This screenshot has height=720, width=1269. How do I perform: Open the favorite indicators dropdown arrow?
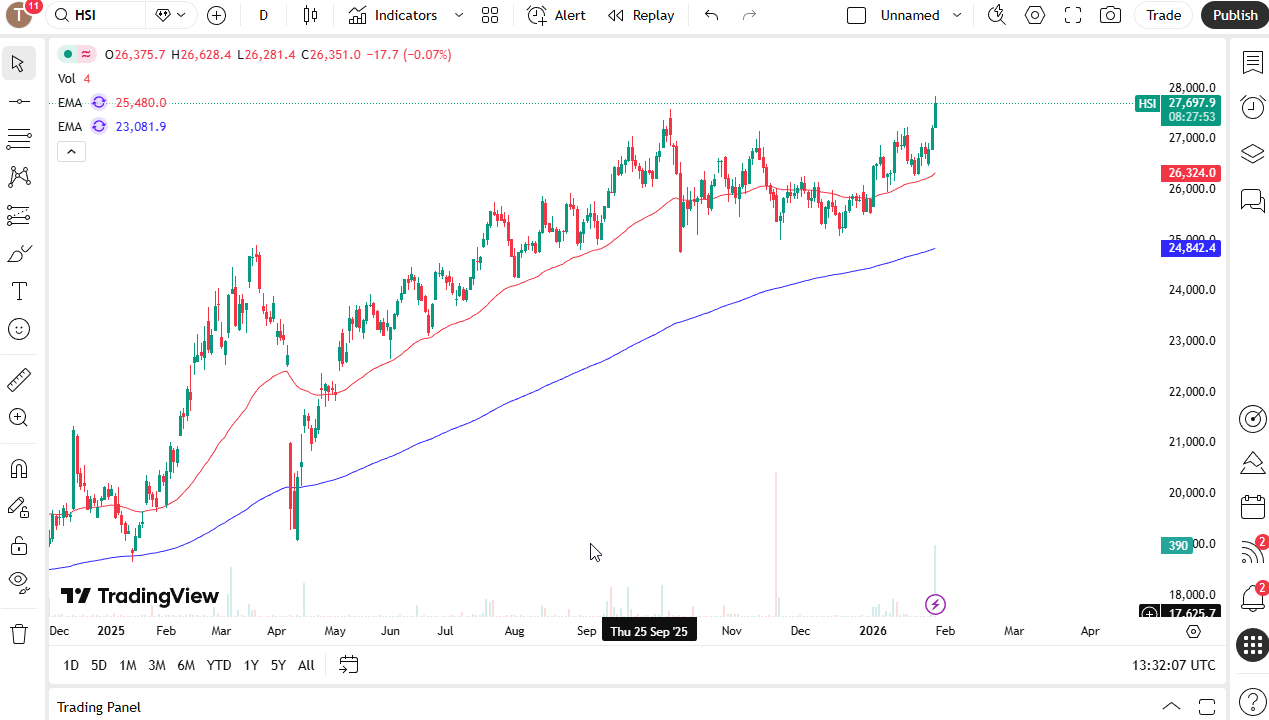tap(459, 15)
